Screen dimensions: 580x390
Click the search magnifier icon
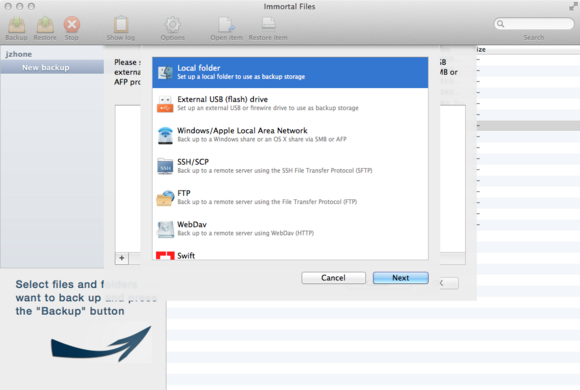(500, 24)
